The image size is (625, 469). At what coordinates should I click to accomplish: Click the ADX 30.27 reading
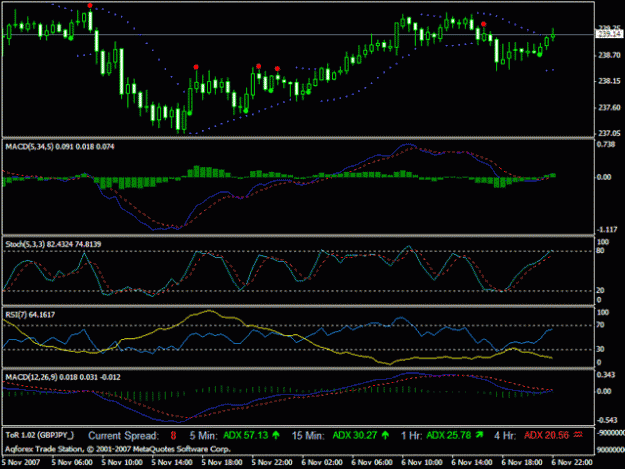[x=355, y=435]
